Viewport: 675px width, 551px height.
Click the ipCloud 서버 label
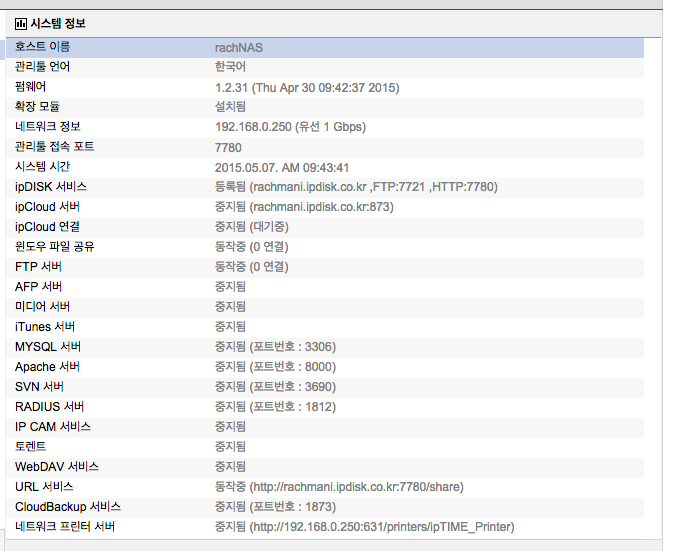pyautogui.click(x=47, y=207)
